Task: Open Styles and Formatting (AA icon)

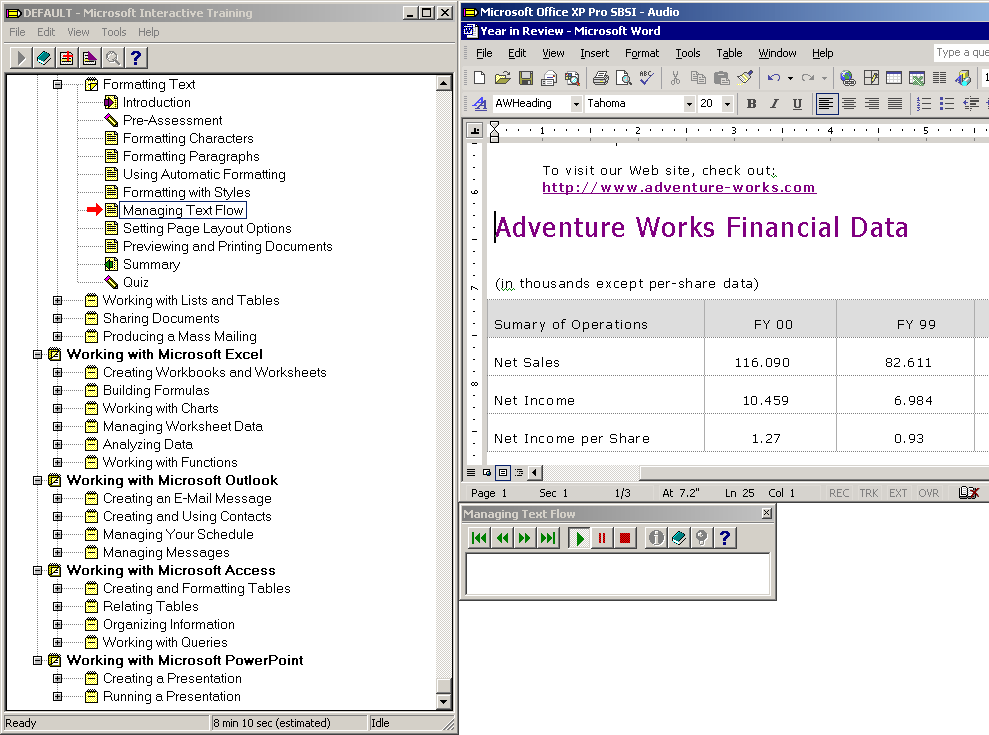Action: 480,103
